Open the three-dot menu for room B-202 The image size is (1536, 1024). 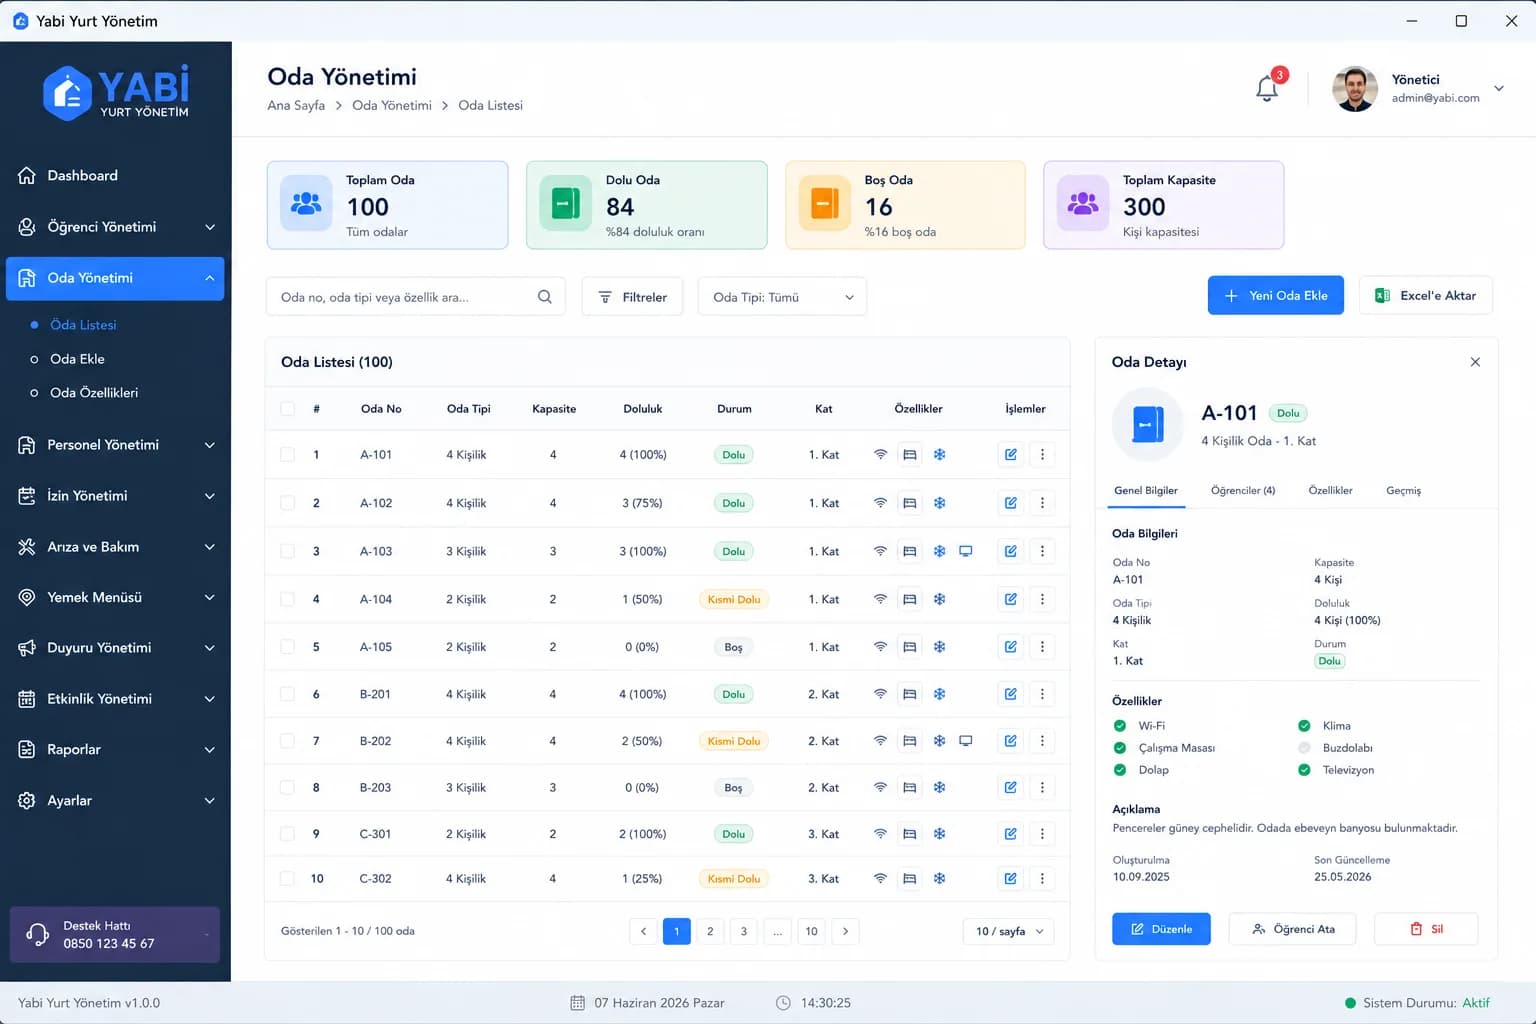click(1042, 741)
